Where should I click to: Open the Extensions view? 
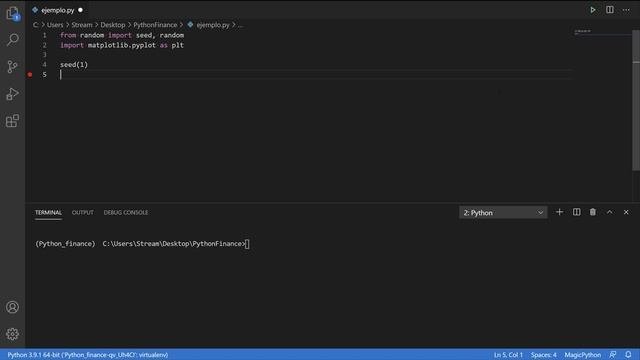click(x=13, y=121)
